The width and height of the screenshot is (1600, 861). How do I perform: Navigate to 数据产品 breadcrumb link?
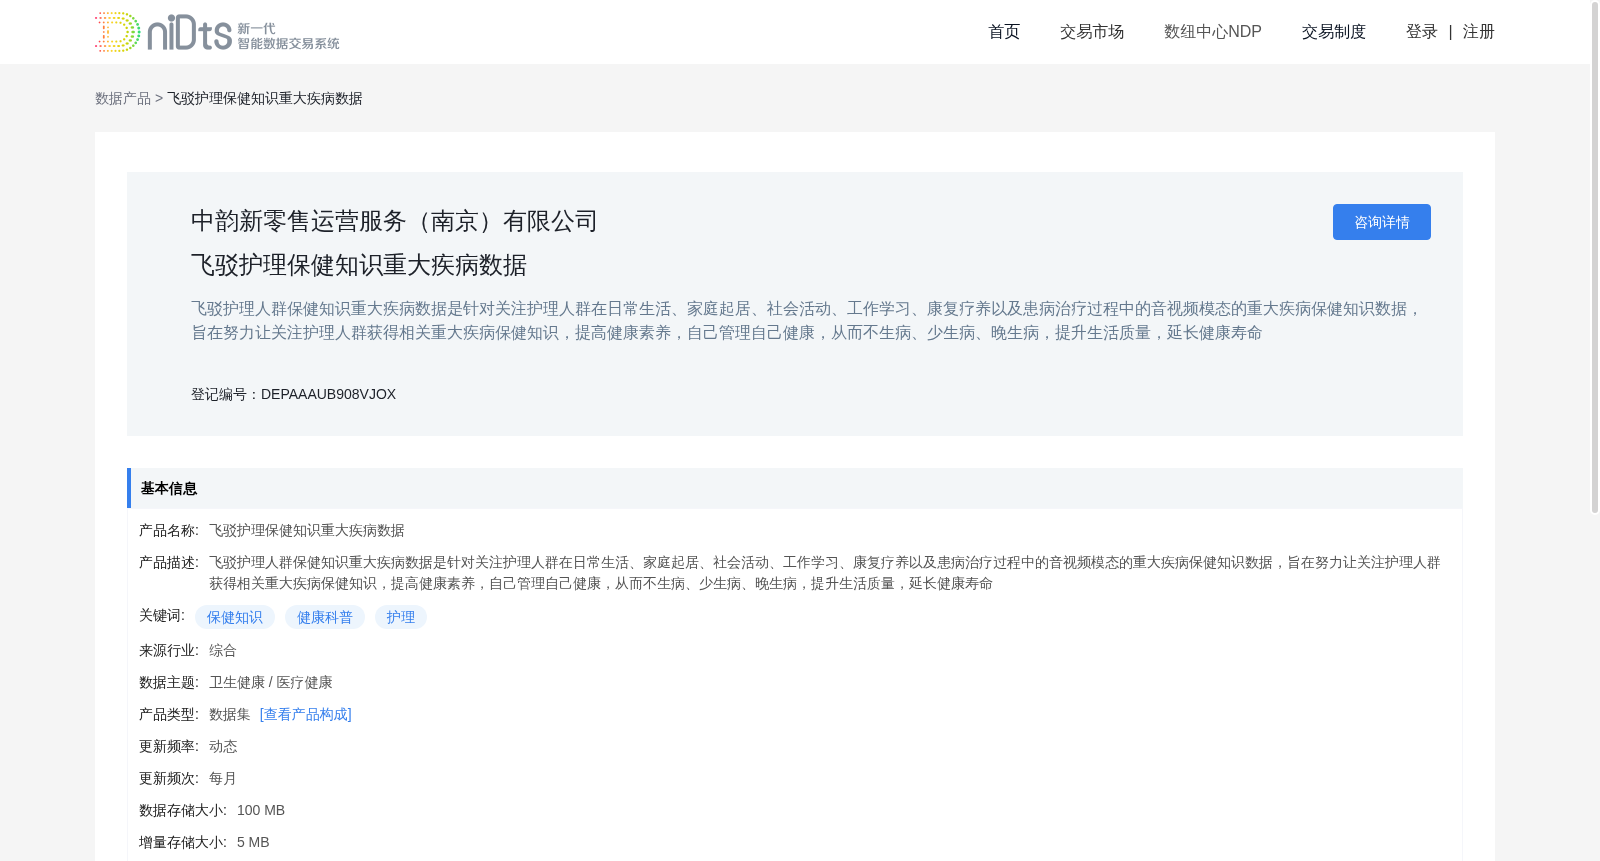123,98
